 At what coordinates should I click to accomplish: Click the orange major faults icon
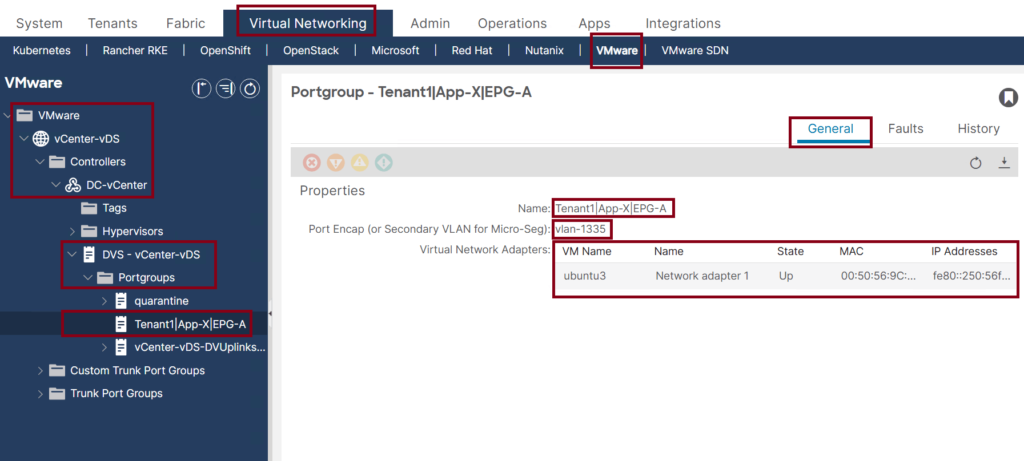tap(336, 163)
